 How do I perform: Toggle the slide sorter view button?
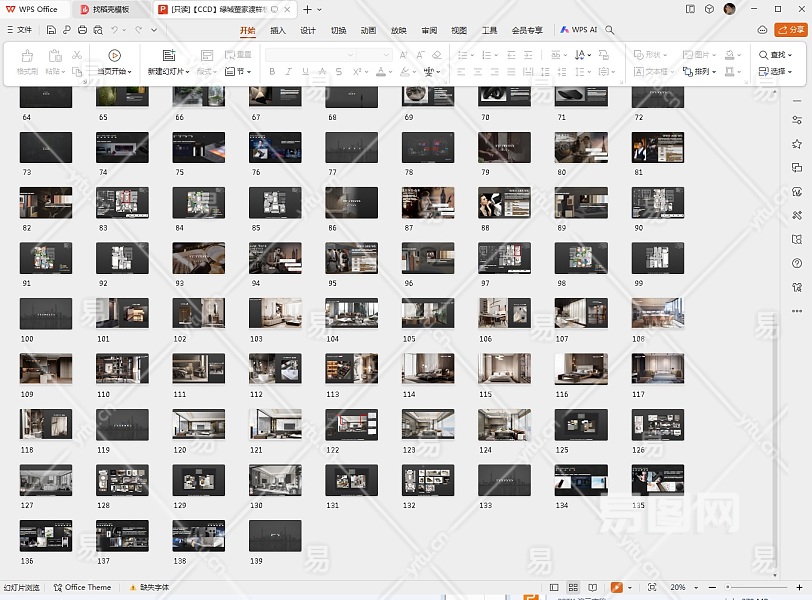[573, 588]
